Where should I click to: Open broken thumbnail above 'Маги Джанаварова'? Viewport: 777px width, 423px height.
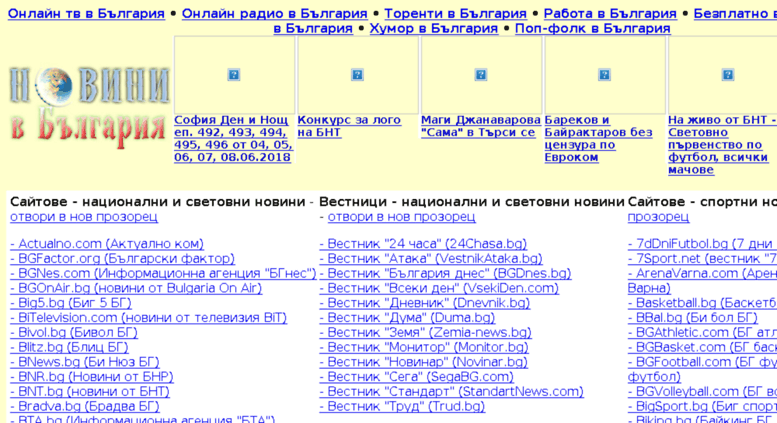pos(481,75)
